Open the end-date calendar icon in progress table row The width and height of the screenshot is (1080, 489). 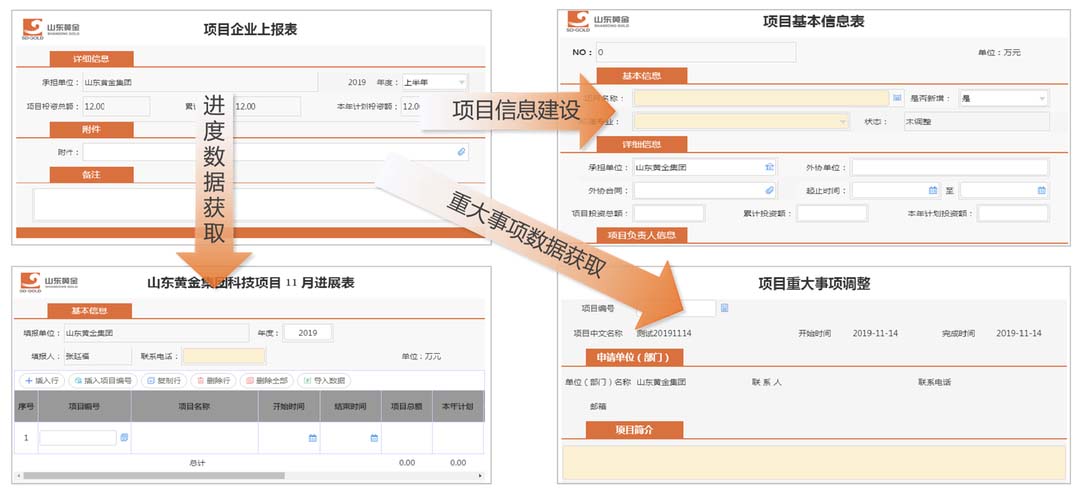(374, 438)
